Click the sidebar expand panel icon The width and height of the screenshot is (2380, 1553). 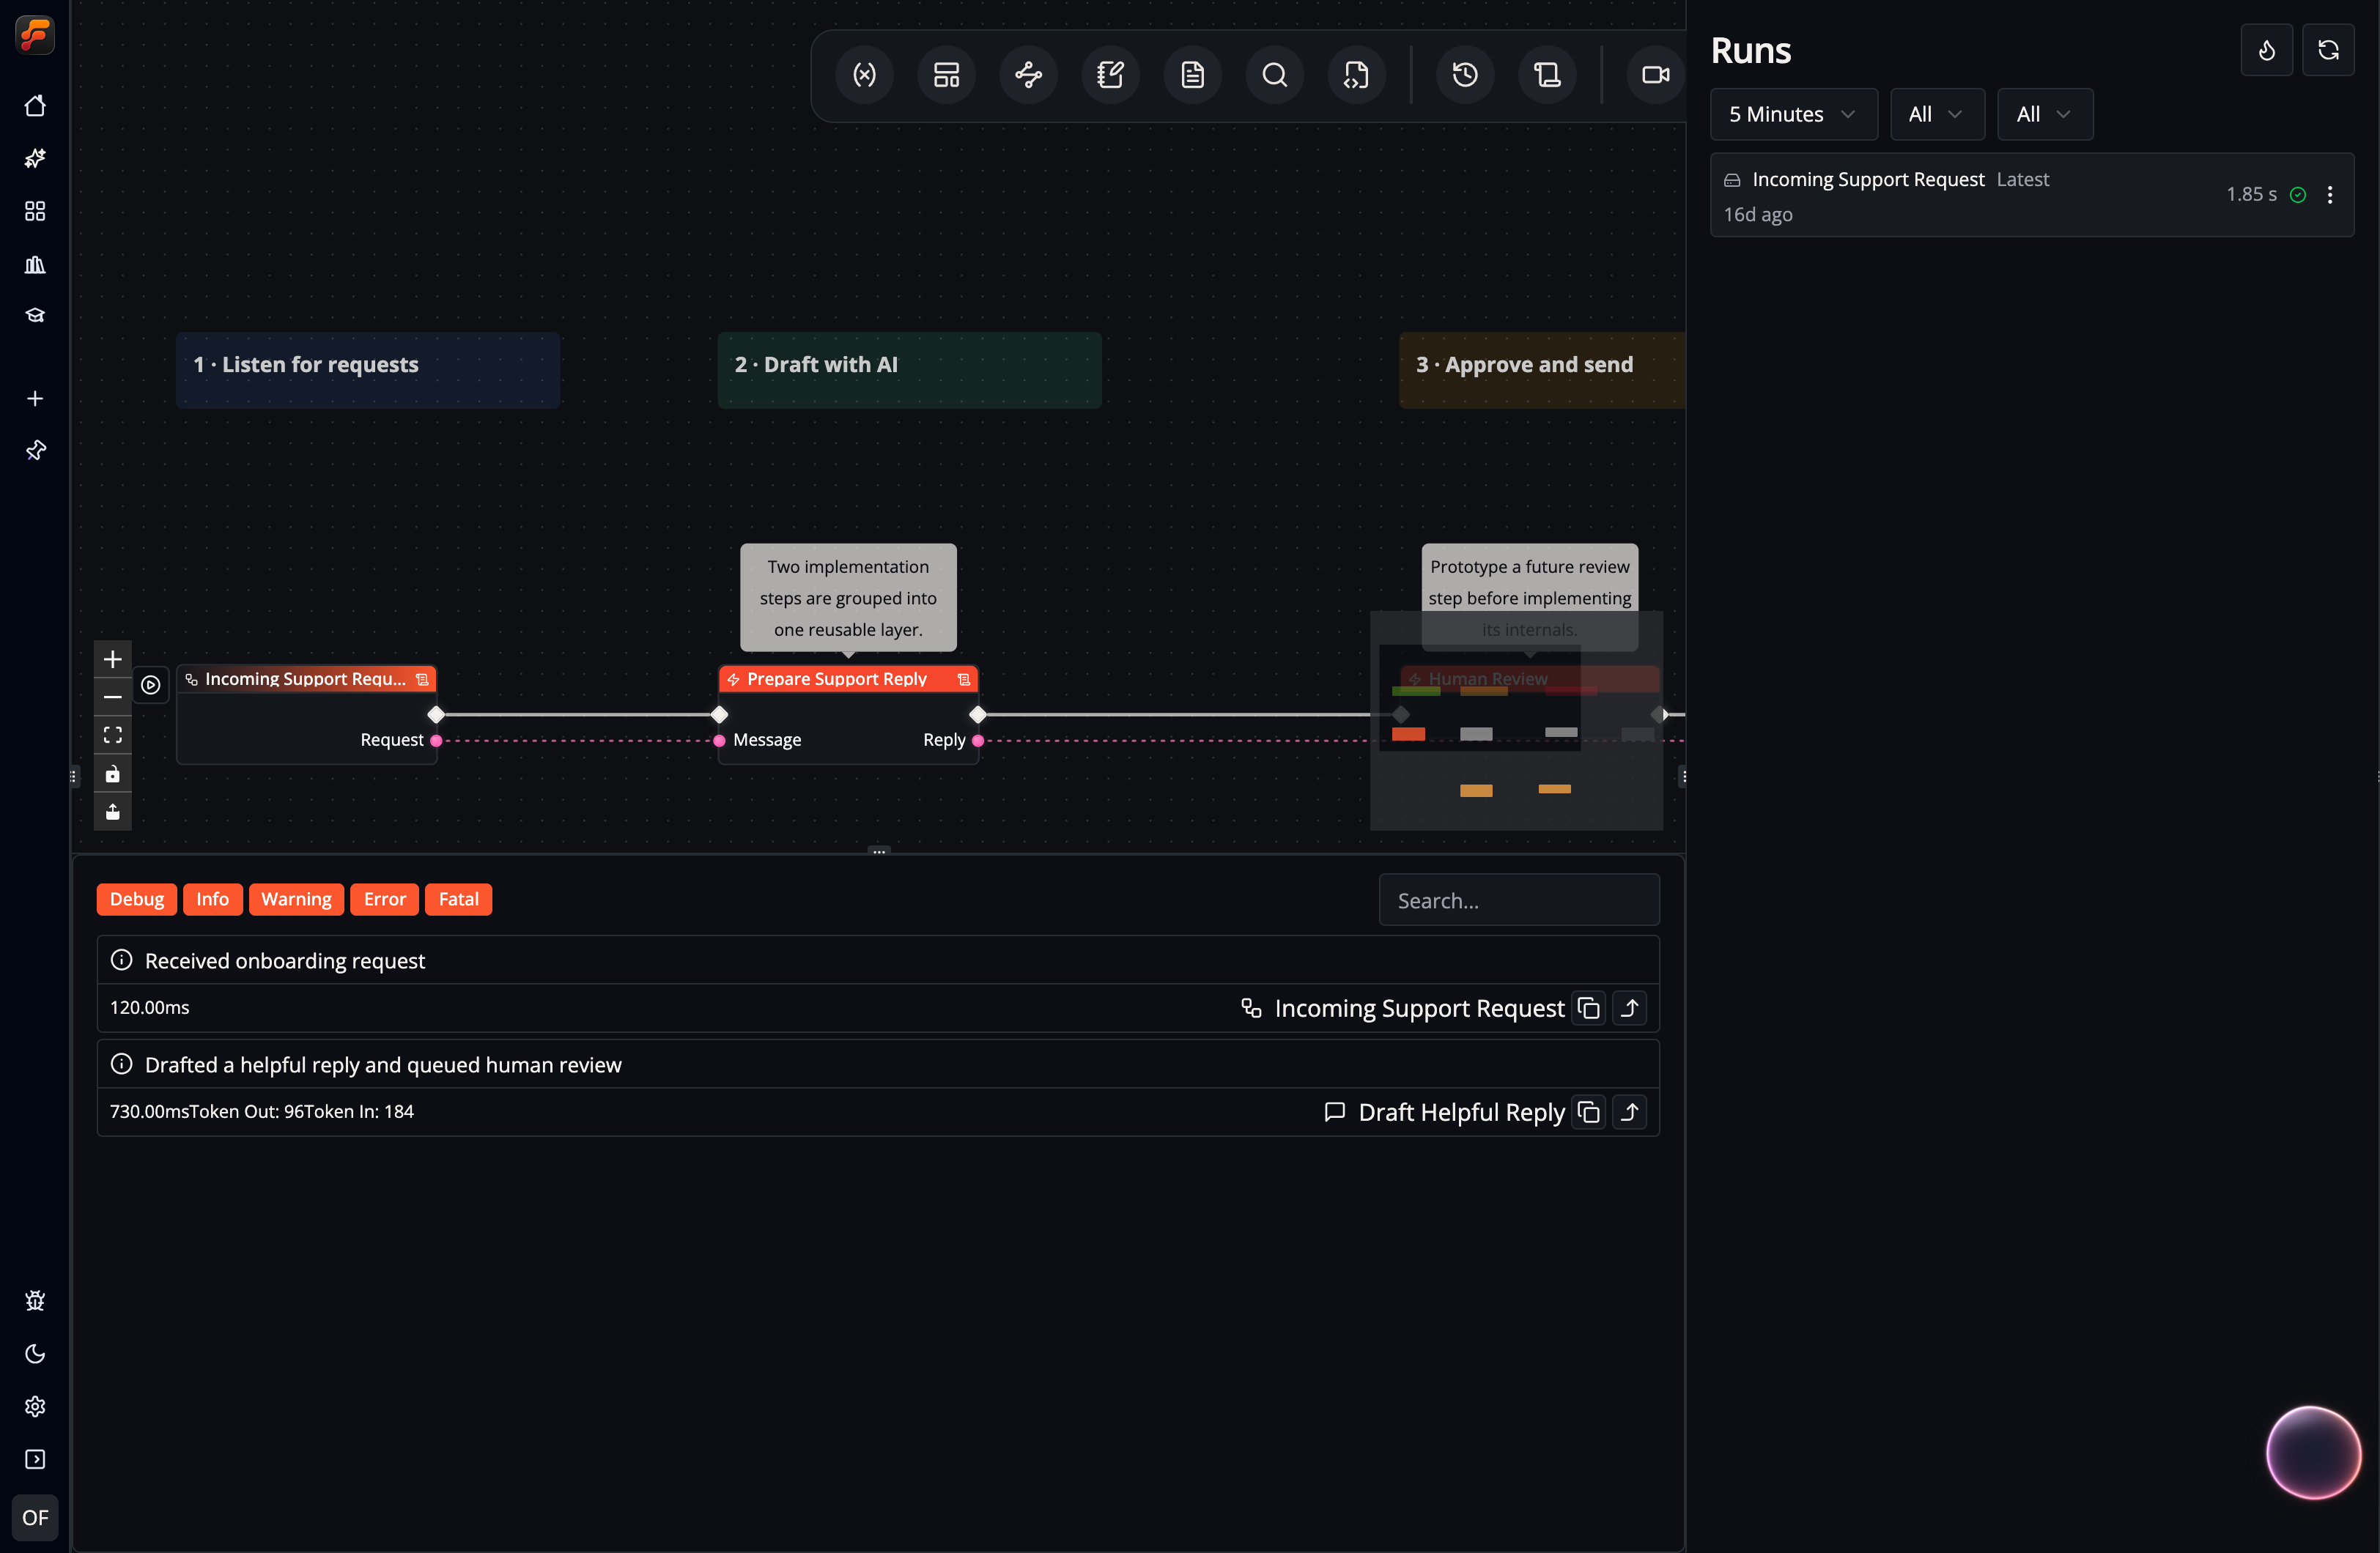[35, 1459]
